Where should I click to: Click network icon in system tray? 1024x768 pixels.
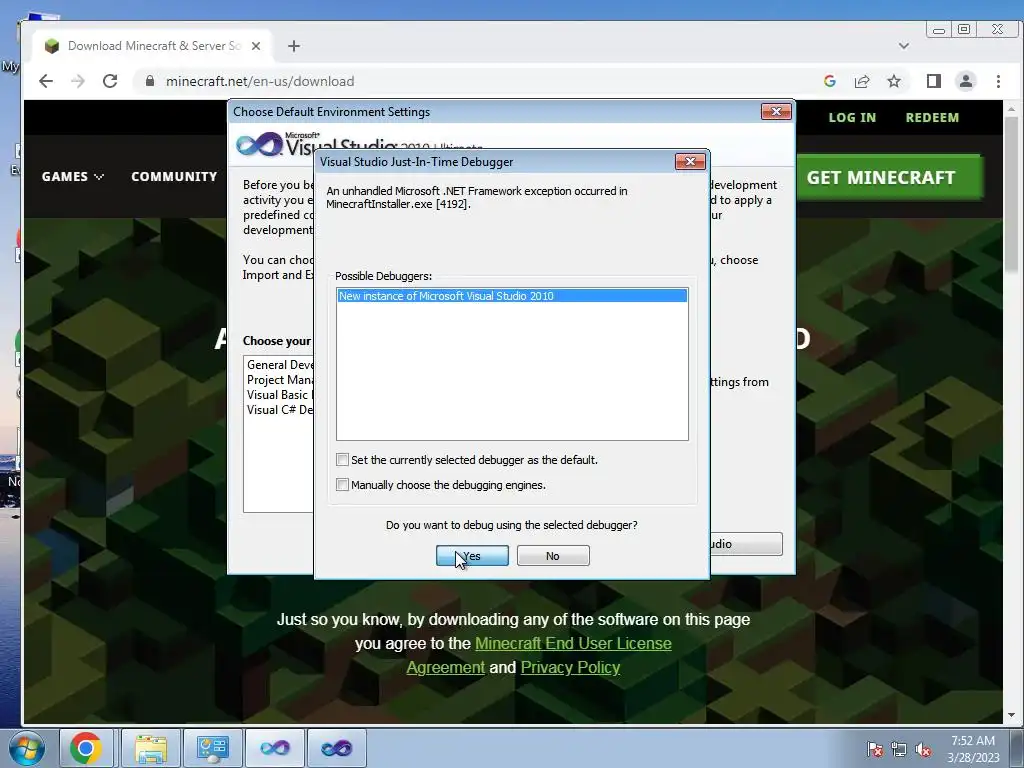[x=899, y=749]
